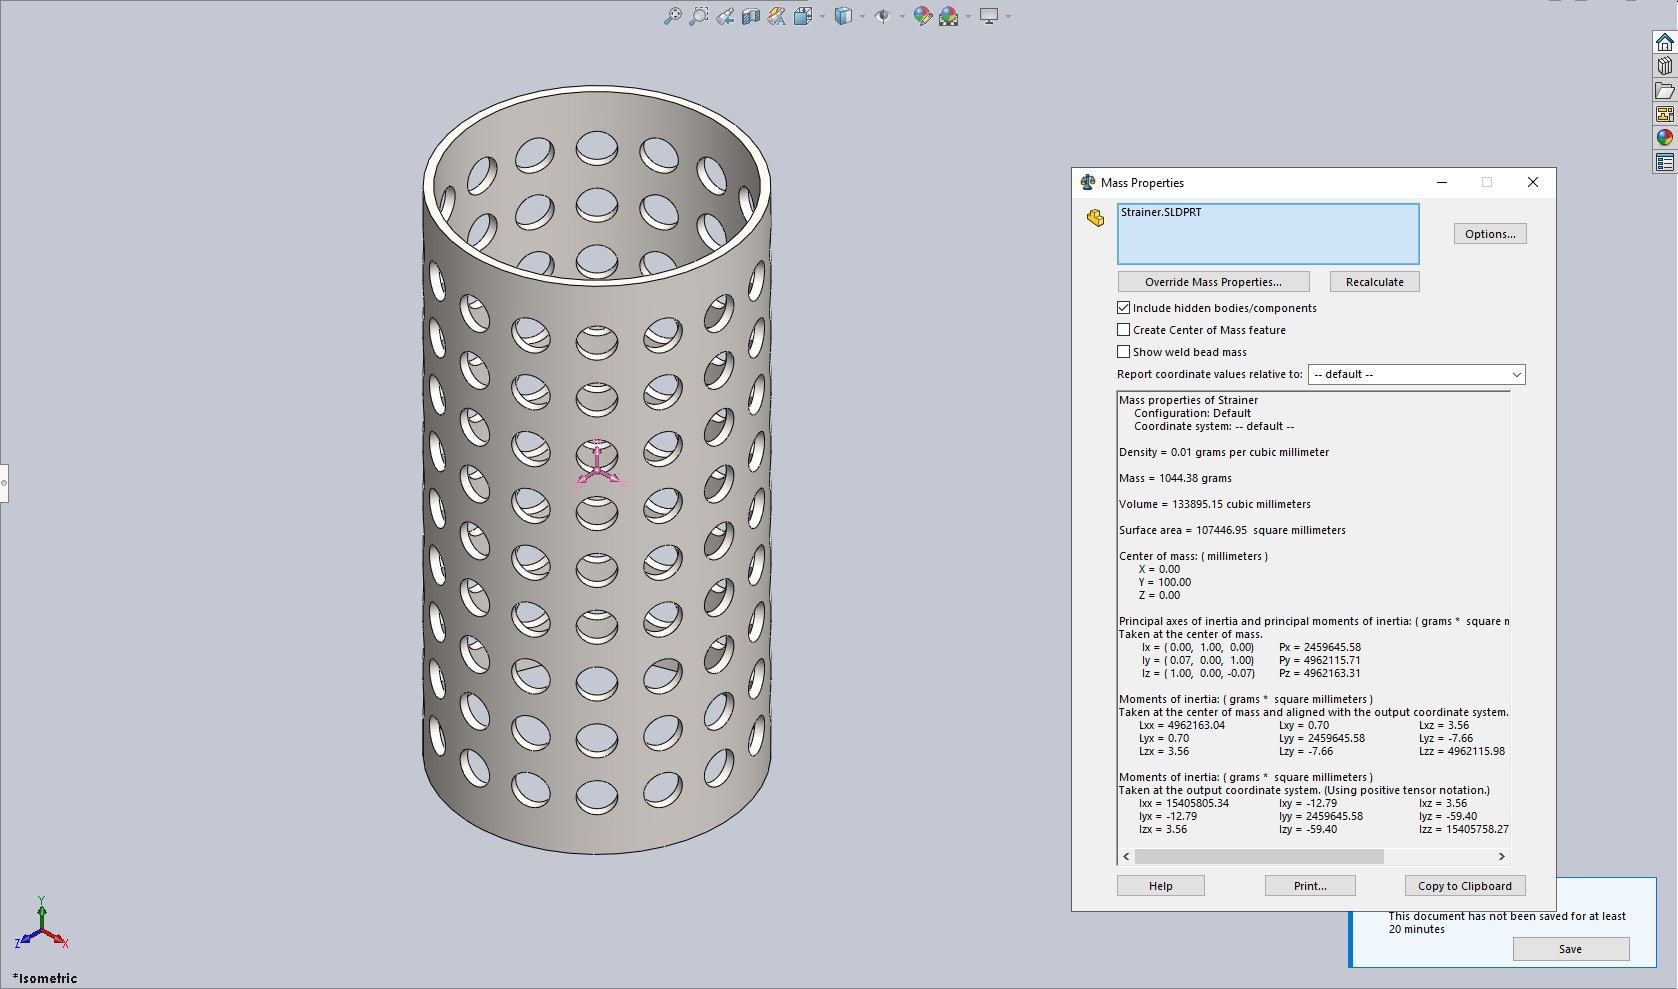This screenshot has height=989, width=1678.
Task: Uncheck Include hidden bodies/components
Action: tap(1124, 308)
